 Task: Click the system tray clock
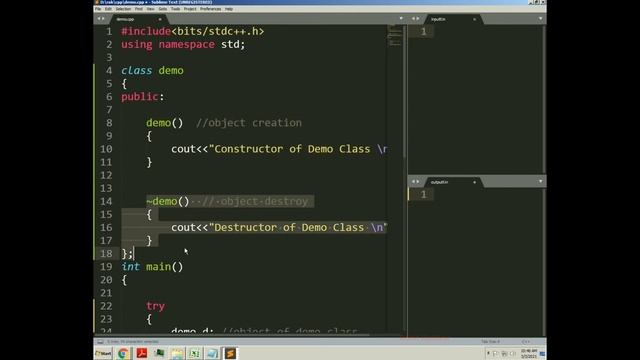[529, 353]
